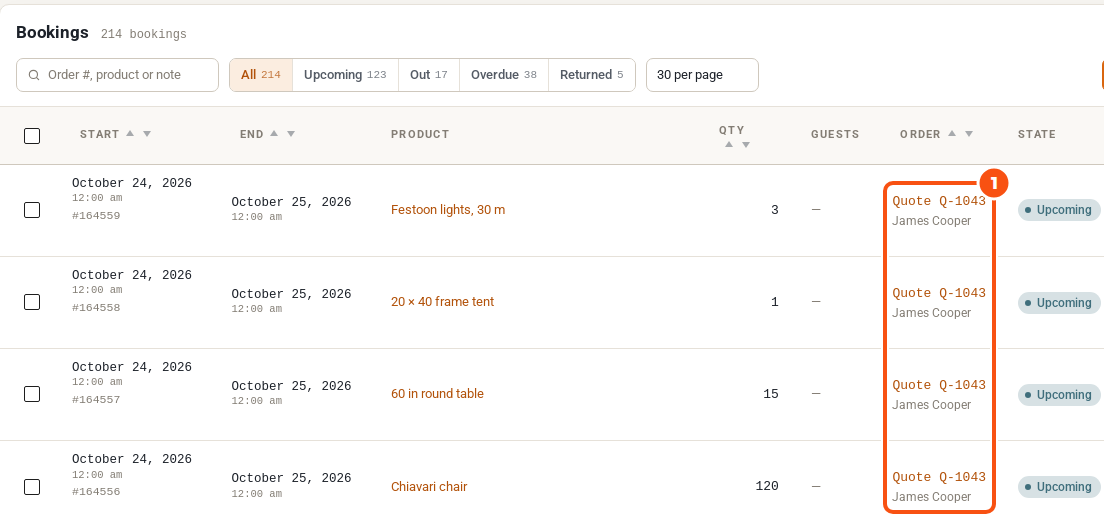Open Quote Q-1043 in frame tent row
Viewport: 1104px width, 530px height.
click(939, 294)
